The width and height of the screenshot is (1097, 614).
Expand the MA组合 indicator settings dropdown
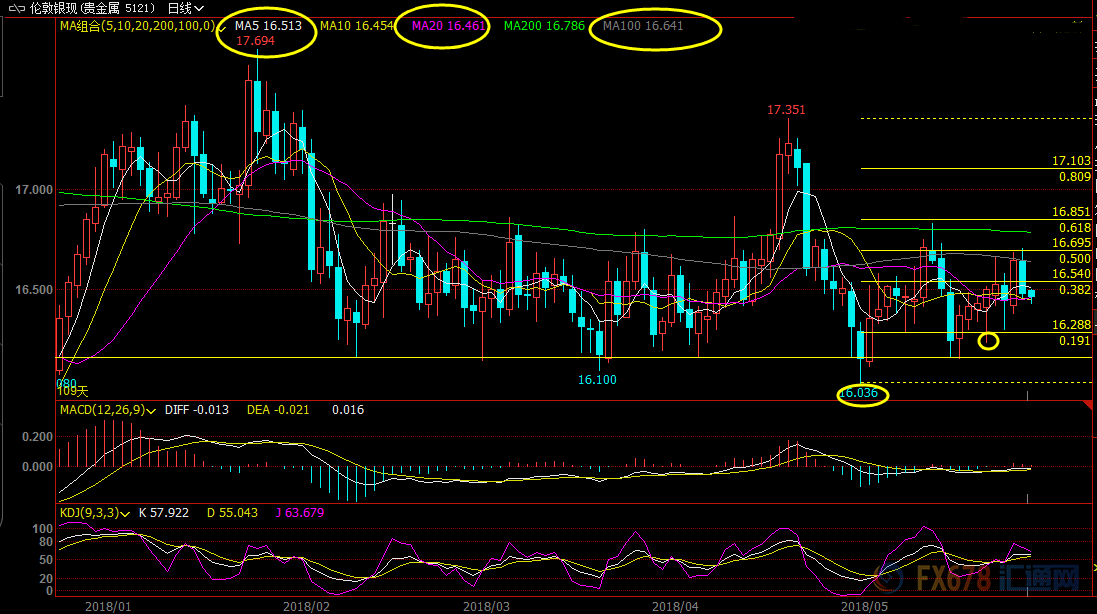click(222, 26)
